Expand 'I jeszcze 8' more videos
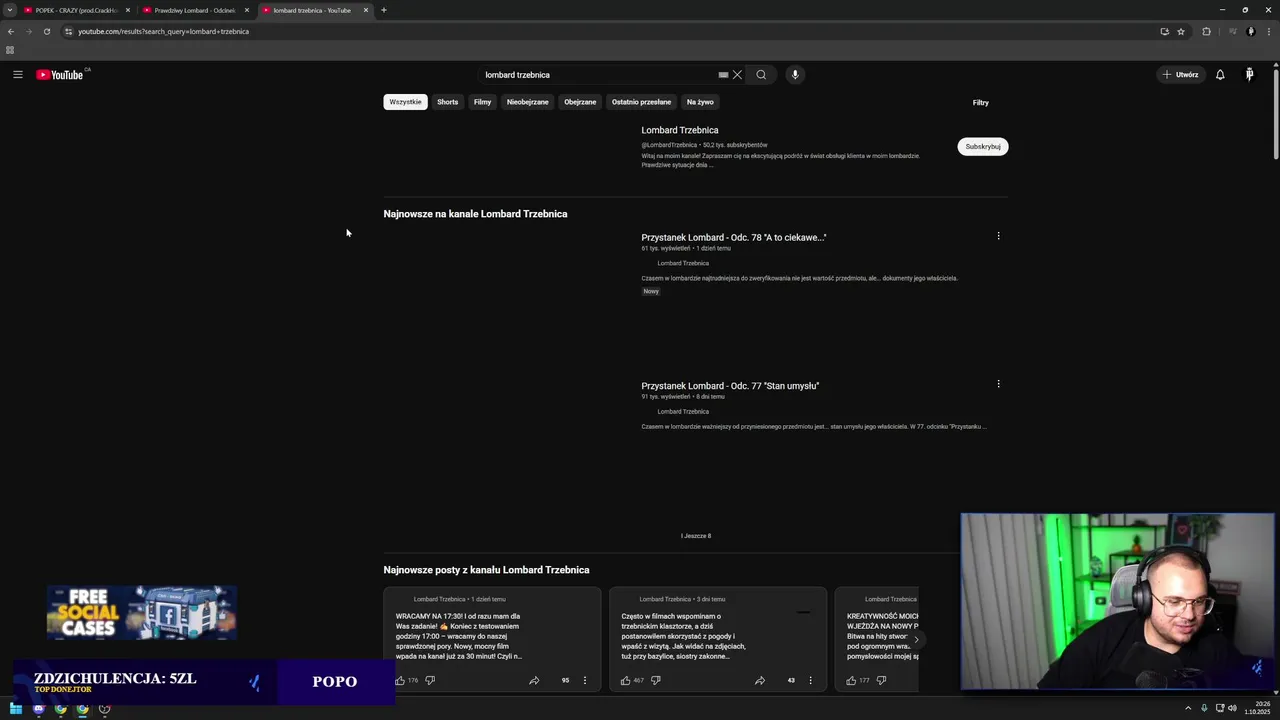The image size is (1280, 720). (696, 536)
